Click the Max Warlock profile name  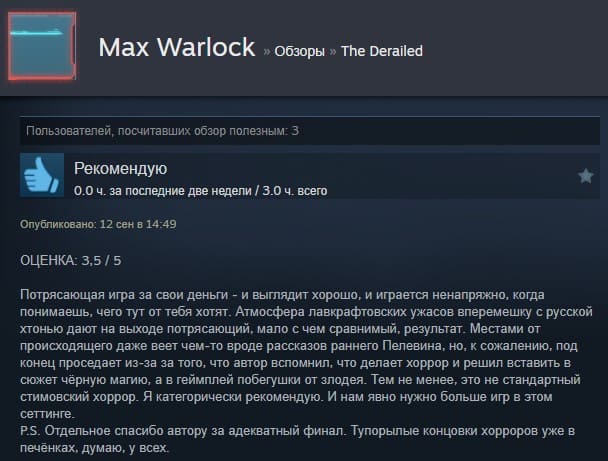(x=177, y=47)
